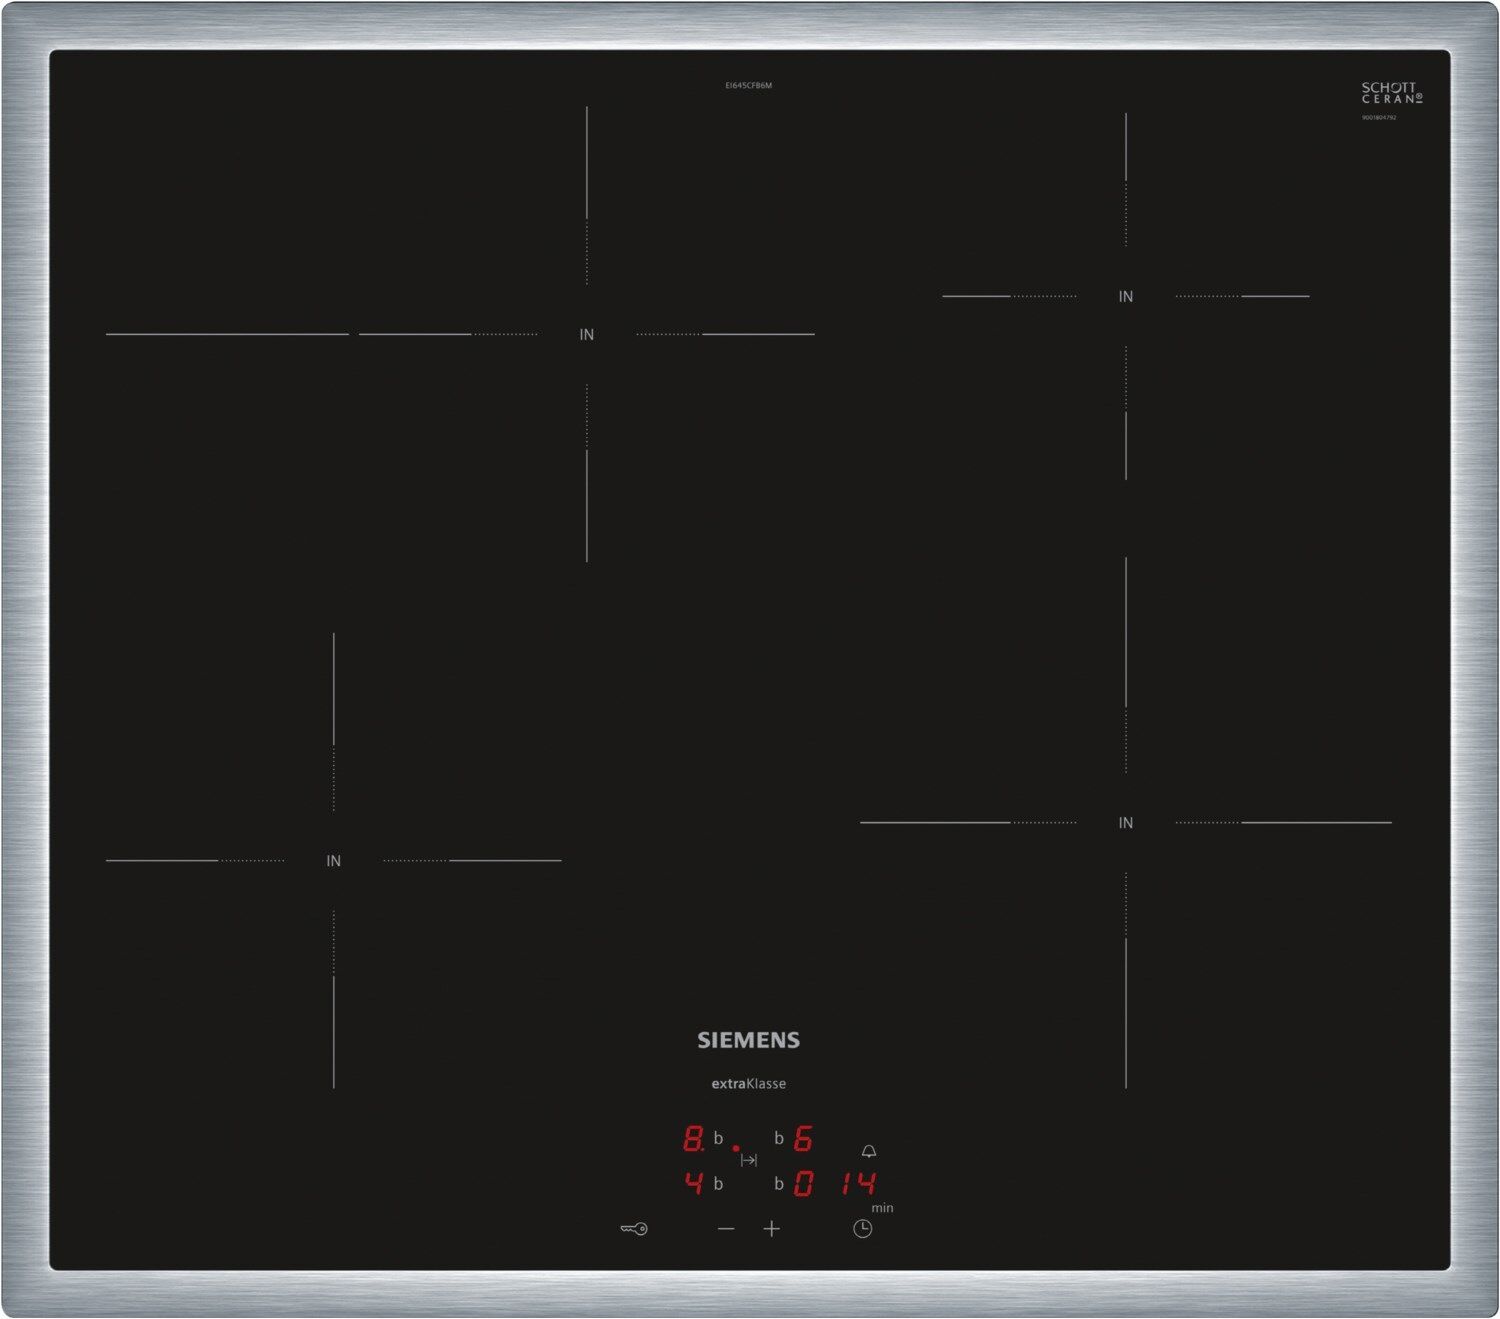1500x1319 pixels.
Task: Select the zone showing power level 4
Action: point(693,1184)
